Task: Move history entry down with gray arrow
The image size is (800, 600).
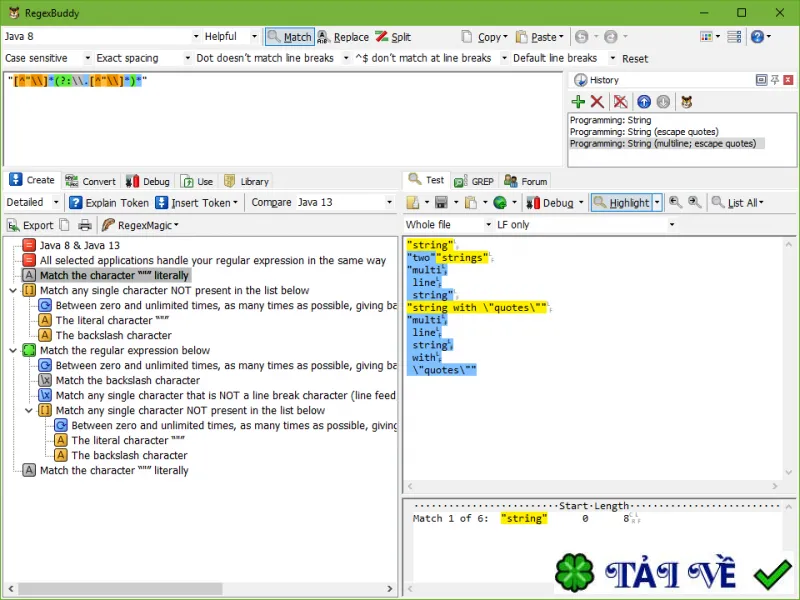Action: click(663, 102)
